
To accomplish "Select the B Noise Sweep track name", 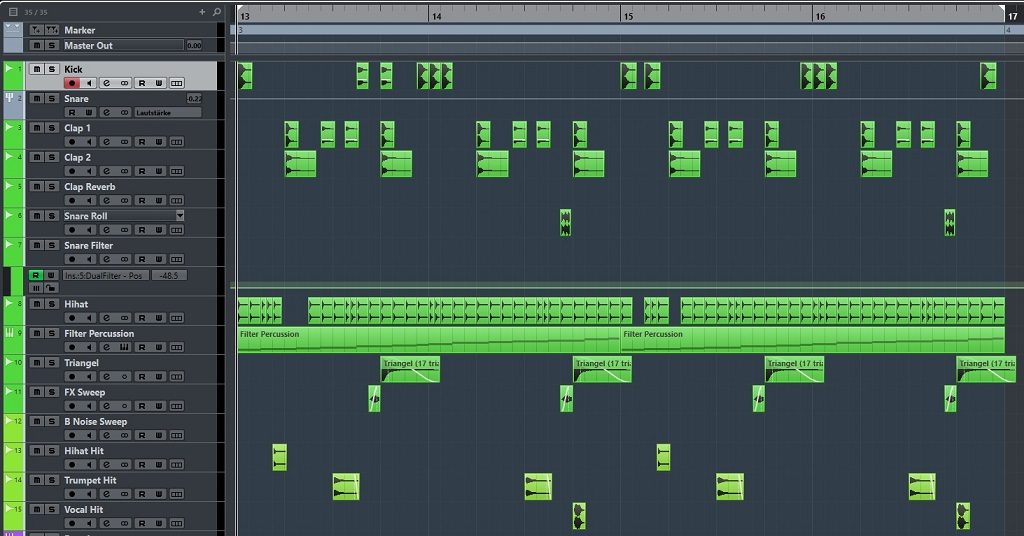I will pos(95,422).
